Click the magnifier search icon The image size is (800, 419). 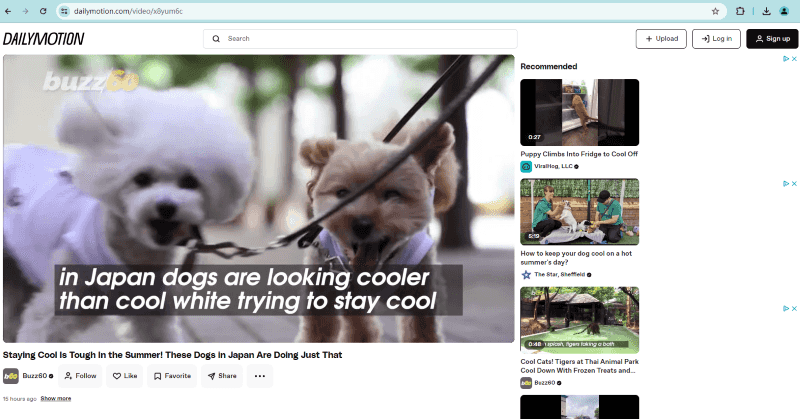(x=216, y=39)
